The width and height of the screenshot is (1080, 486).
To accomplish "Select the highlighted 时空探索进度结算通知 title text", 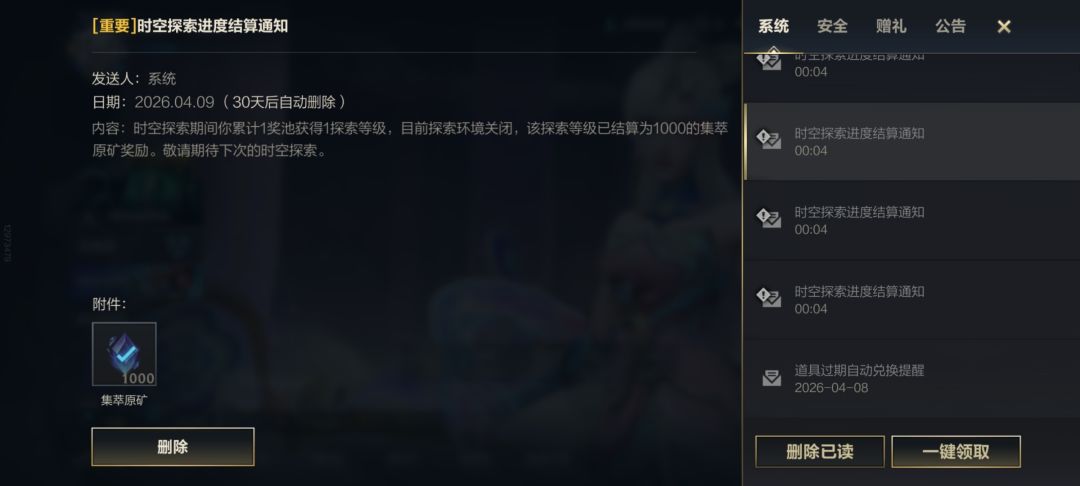I will point(859,134).
